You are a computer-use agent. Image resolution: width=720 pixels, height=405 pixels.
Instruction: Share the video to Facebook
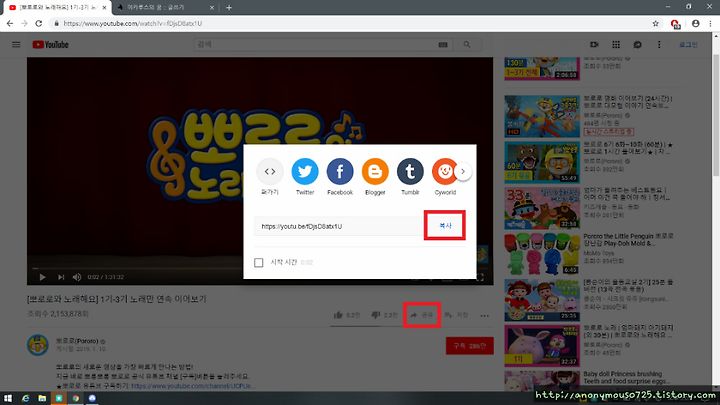[x=340, y=171]
